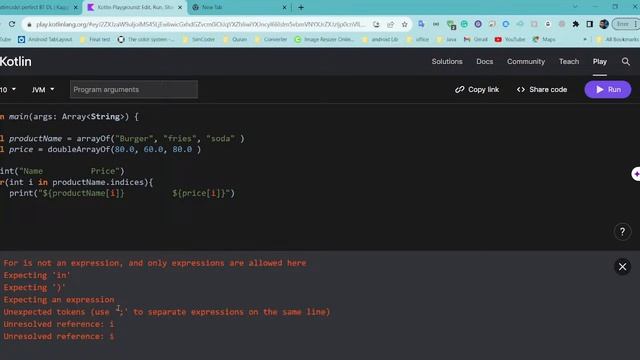This screenshot has height=360, width=640.
Task: Open the Solutions menu
Action: pos(447,62)
